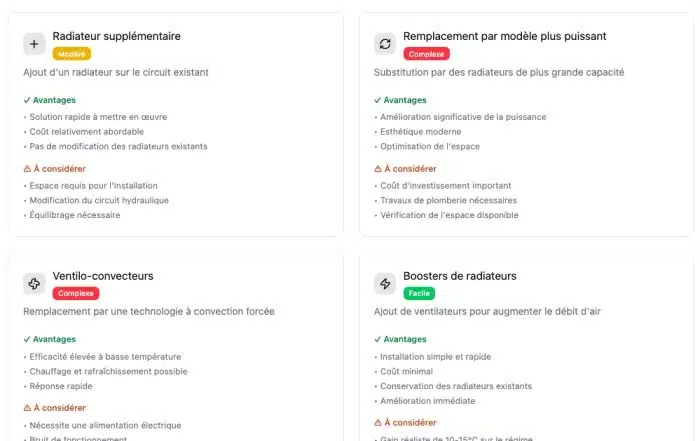
Task: Click the "Coût d'investissement important" list item
Action: 445,185
